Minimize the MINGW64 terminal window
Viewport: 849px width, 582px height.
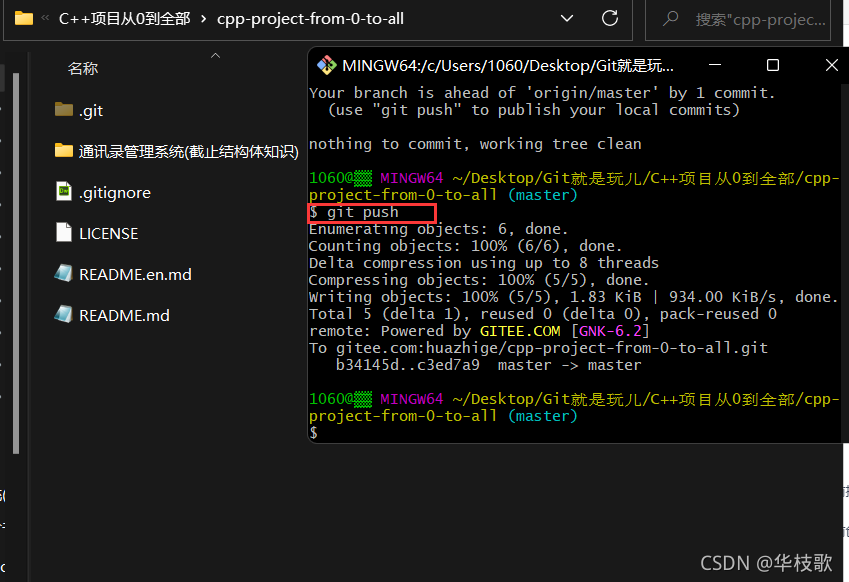tap(715, 66)
